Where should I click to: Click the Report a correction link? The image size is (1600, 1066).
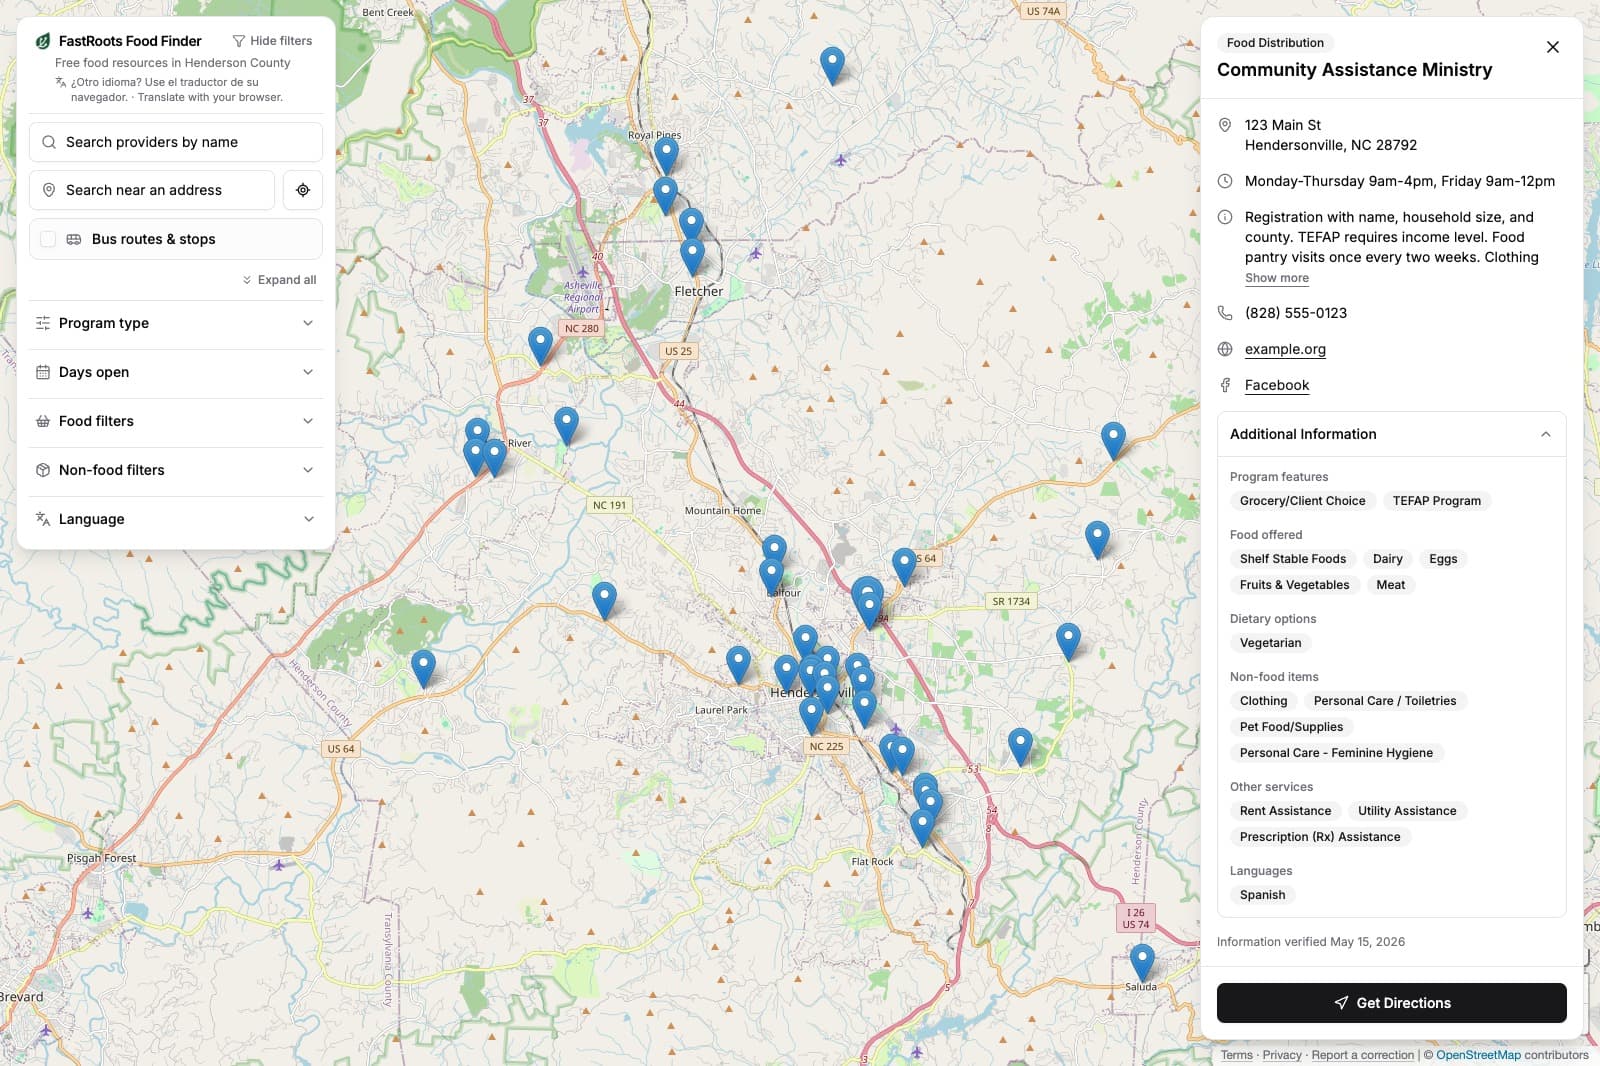[x=1363, y=1055]
